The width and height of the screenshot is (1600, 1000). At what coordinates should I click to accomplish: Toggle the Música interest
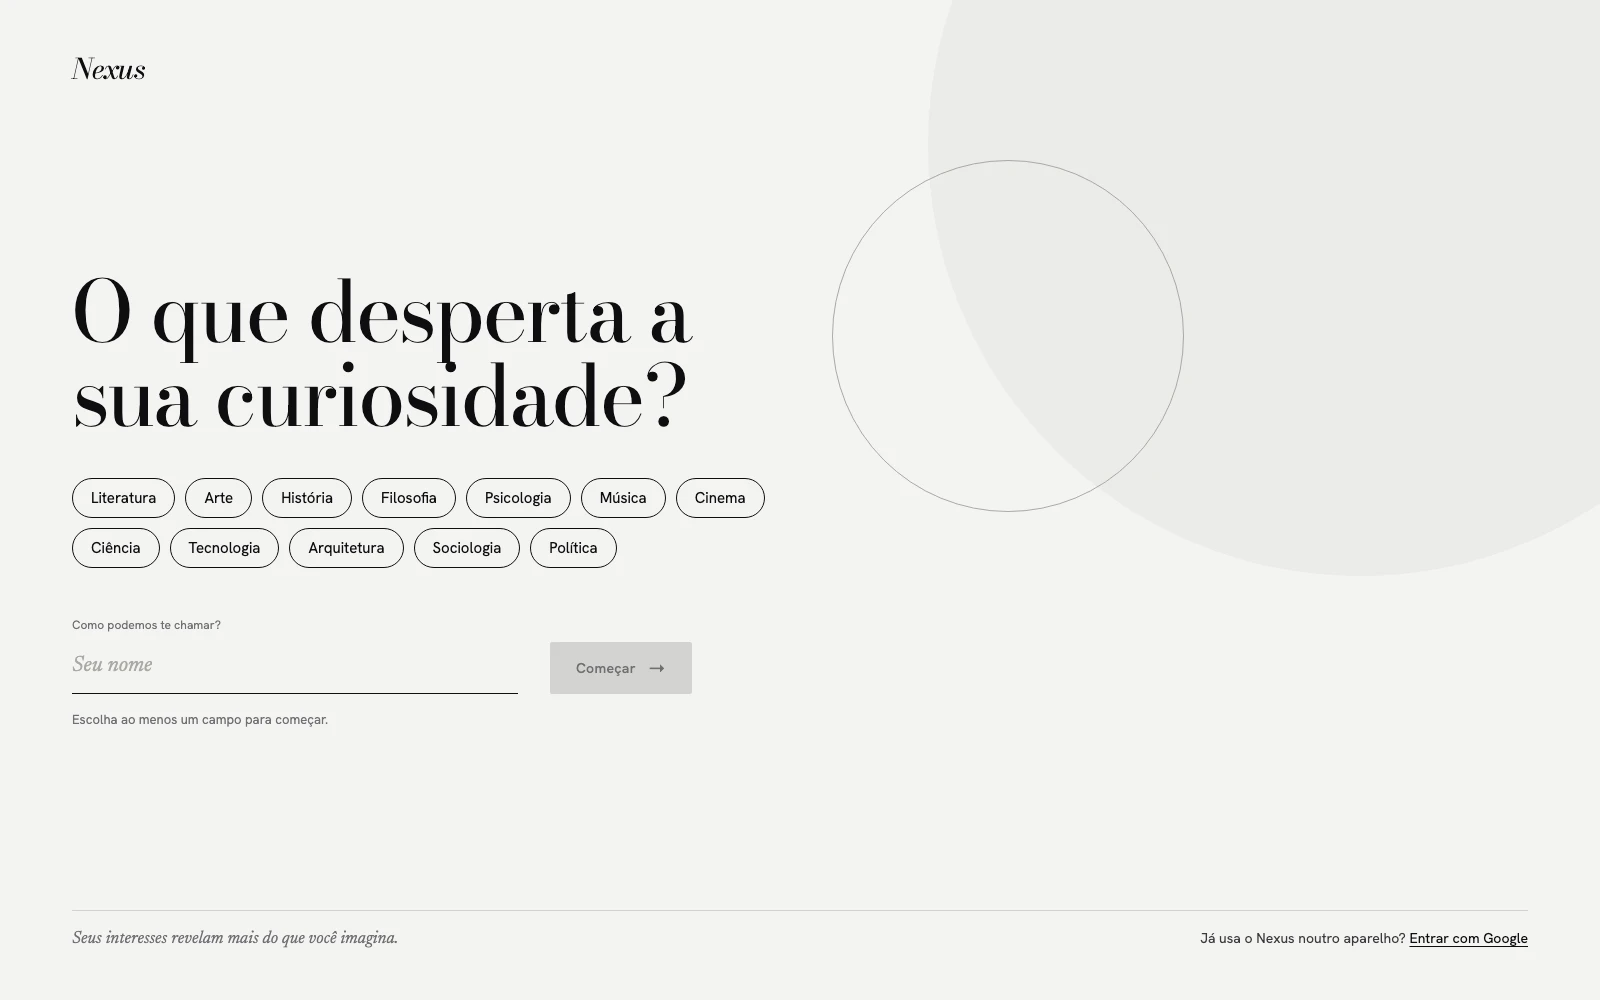click(x=623, y=498)
